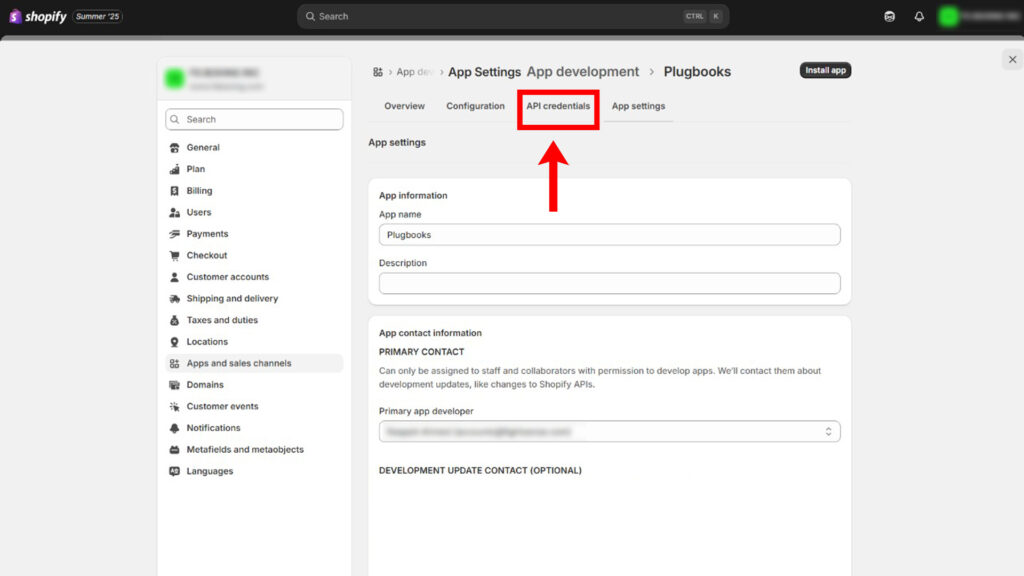Screen dimensions: 1024x576
Task: Open the API credentials tab
Action: pos(558,106)
